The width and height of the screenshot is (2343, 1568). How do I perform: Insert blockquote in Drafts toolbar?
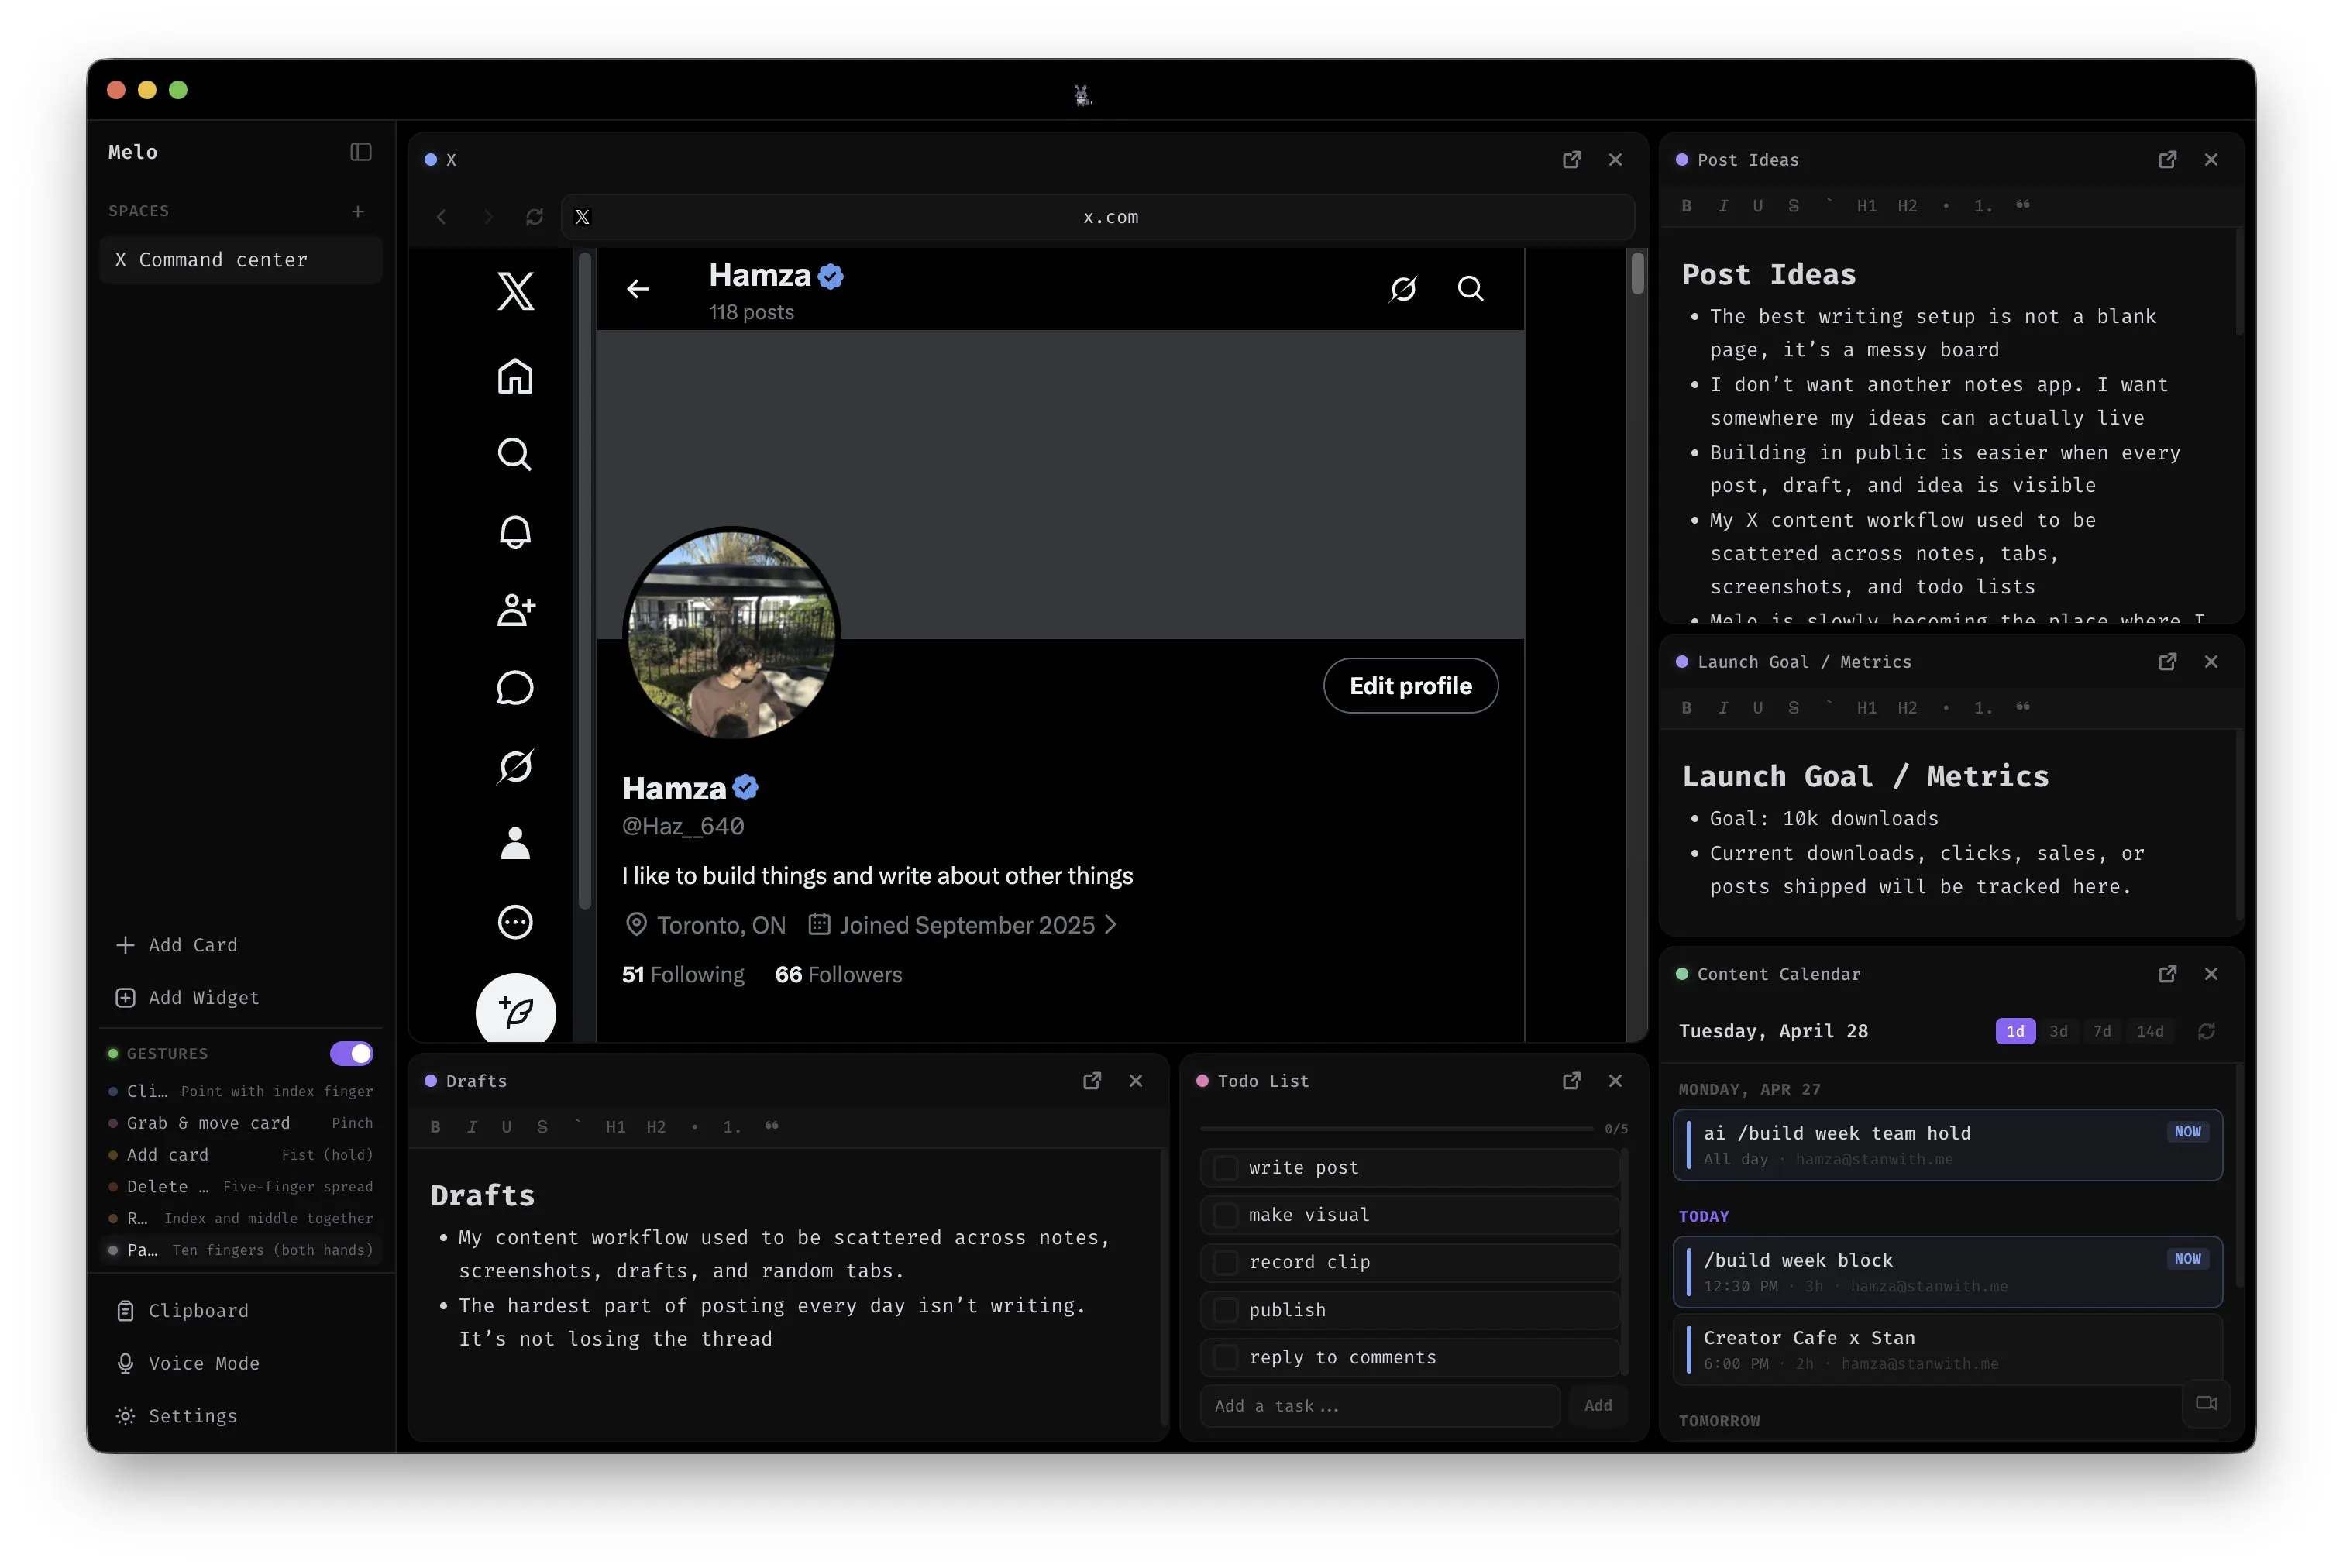click(x=771, y=1127)
